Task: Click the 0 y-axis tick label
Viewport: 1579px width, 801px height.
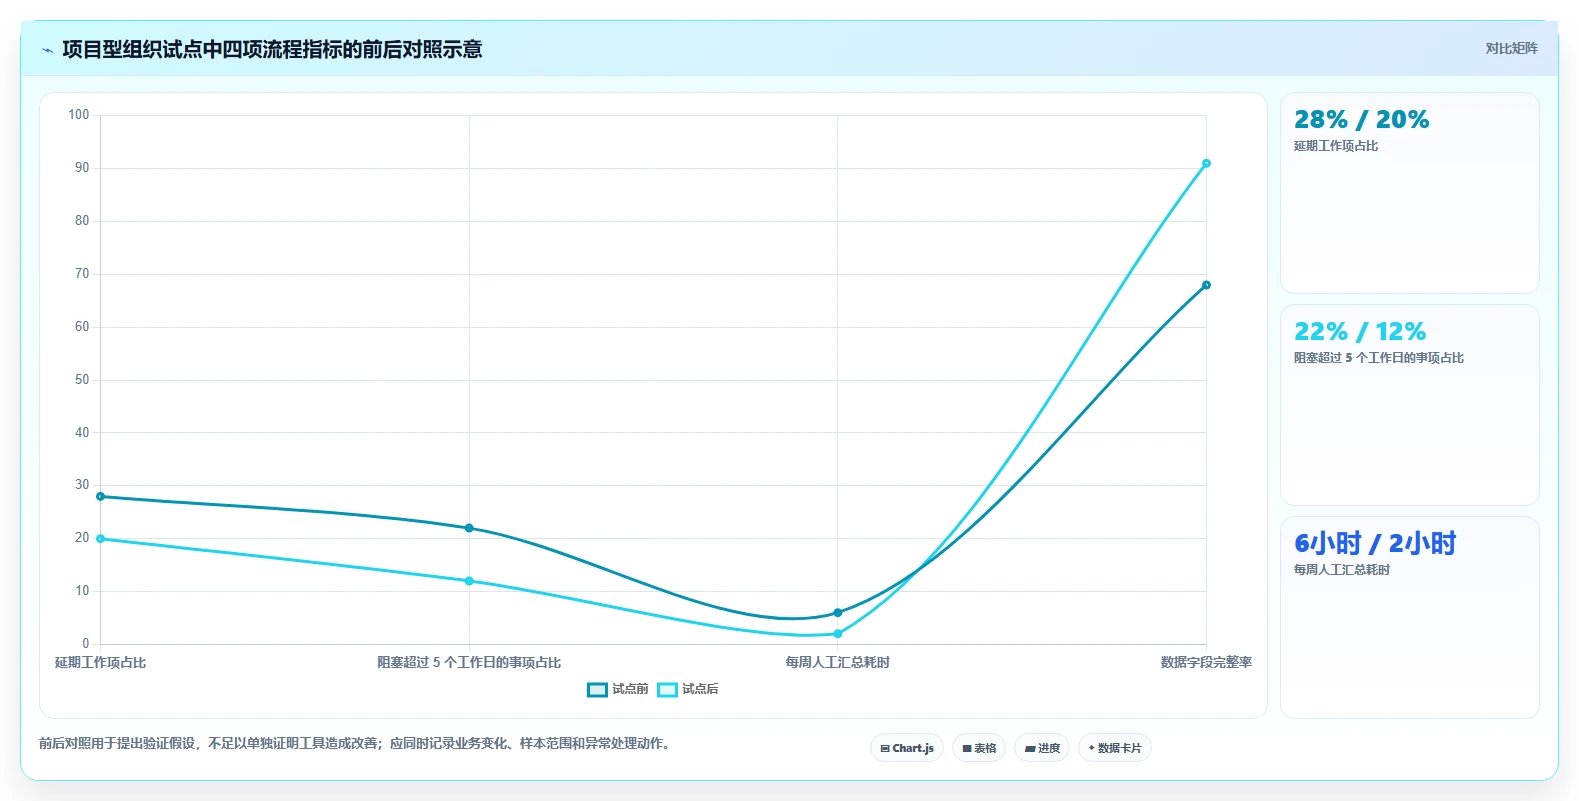Action: point(86,644)
